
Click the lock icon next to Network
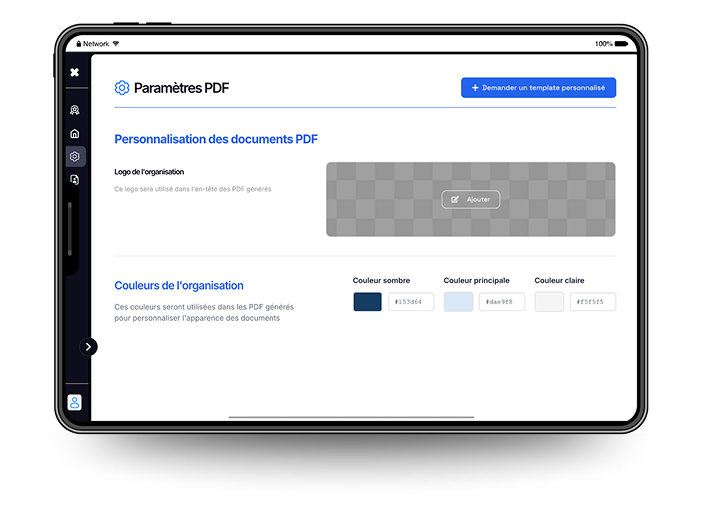[79, 43]
